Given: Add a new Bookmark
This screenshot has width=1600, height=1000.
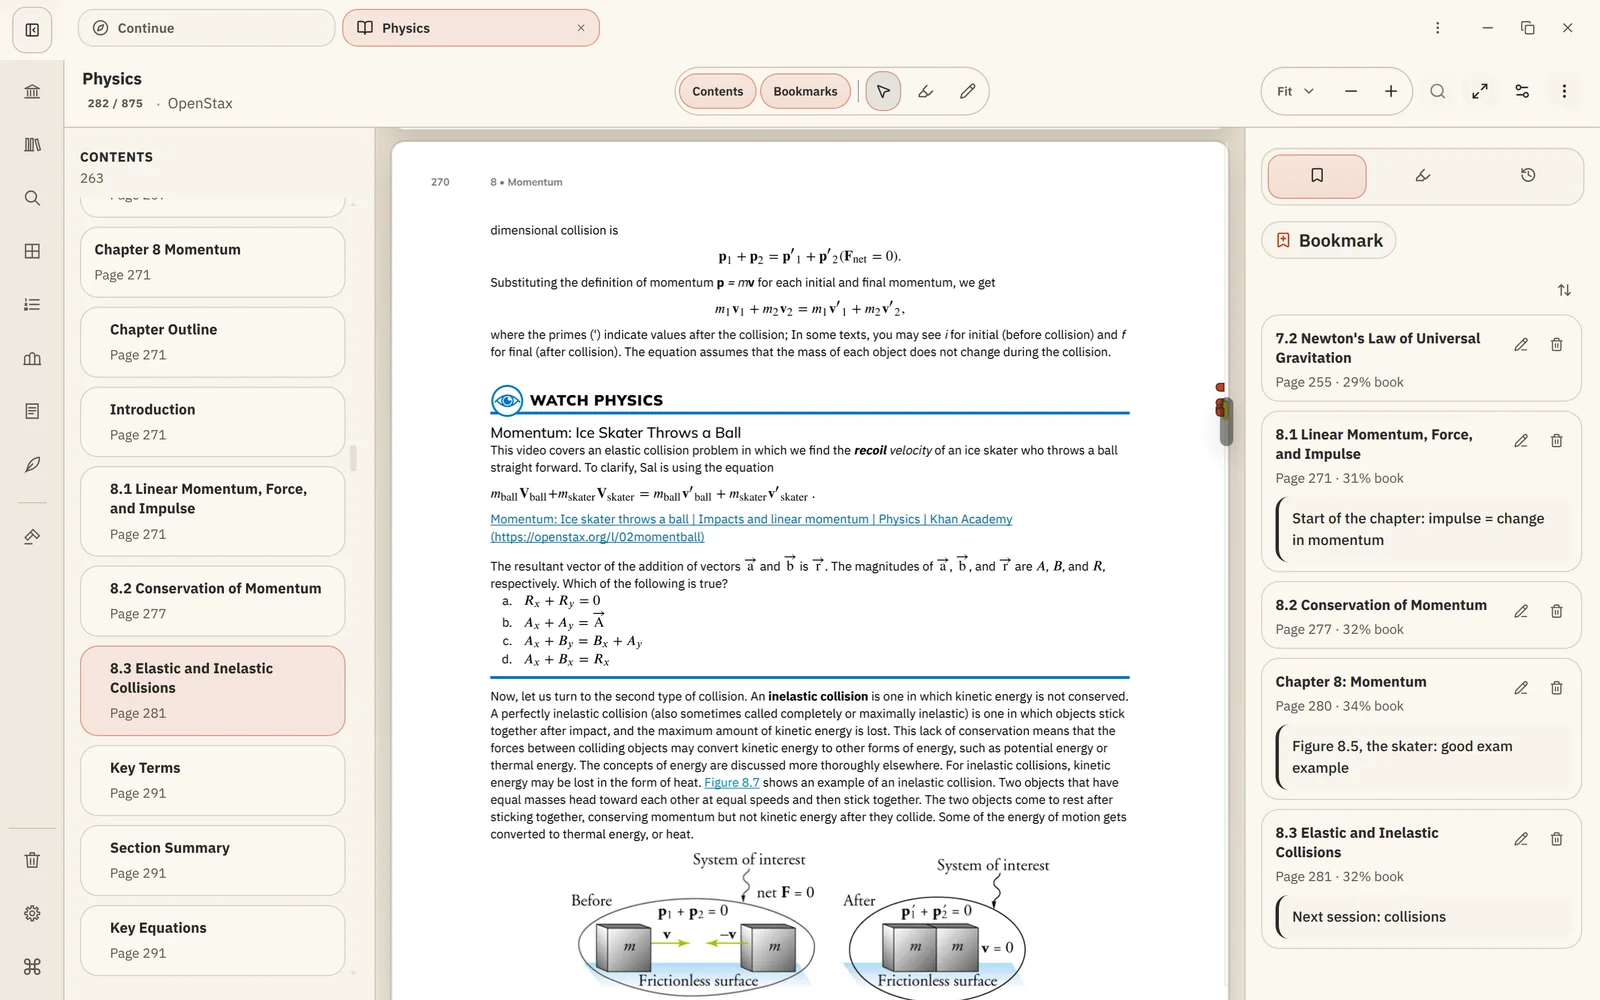Looking at the screenshot, I should click(1329, 240).
